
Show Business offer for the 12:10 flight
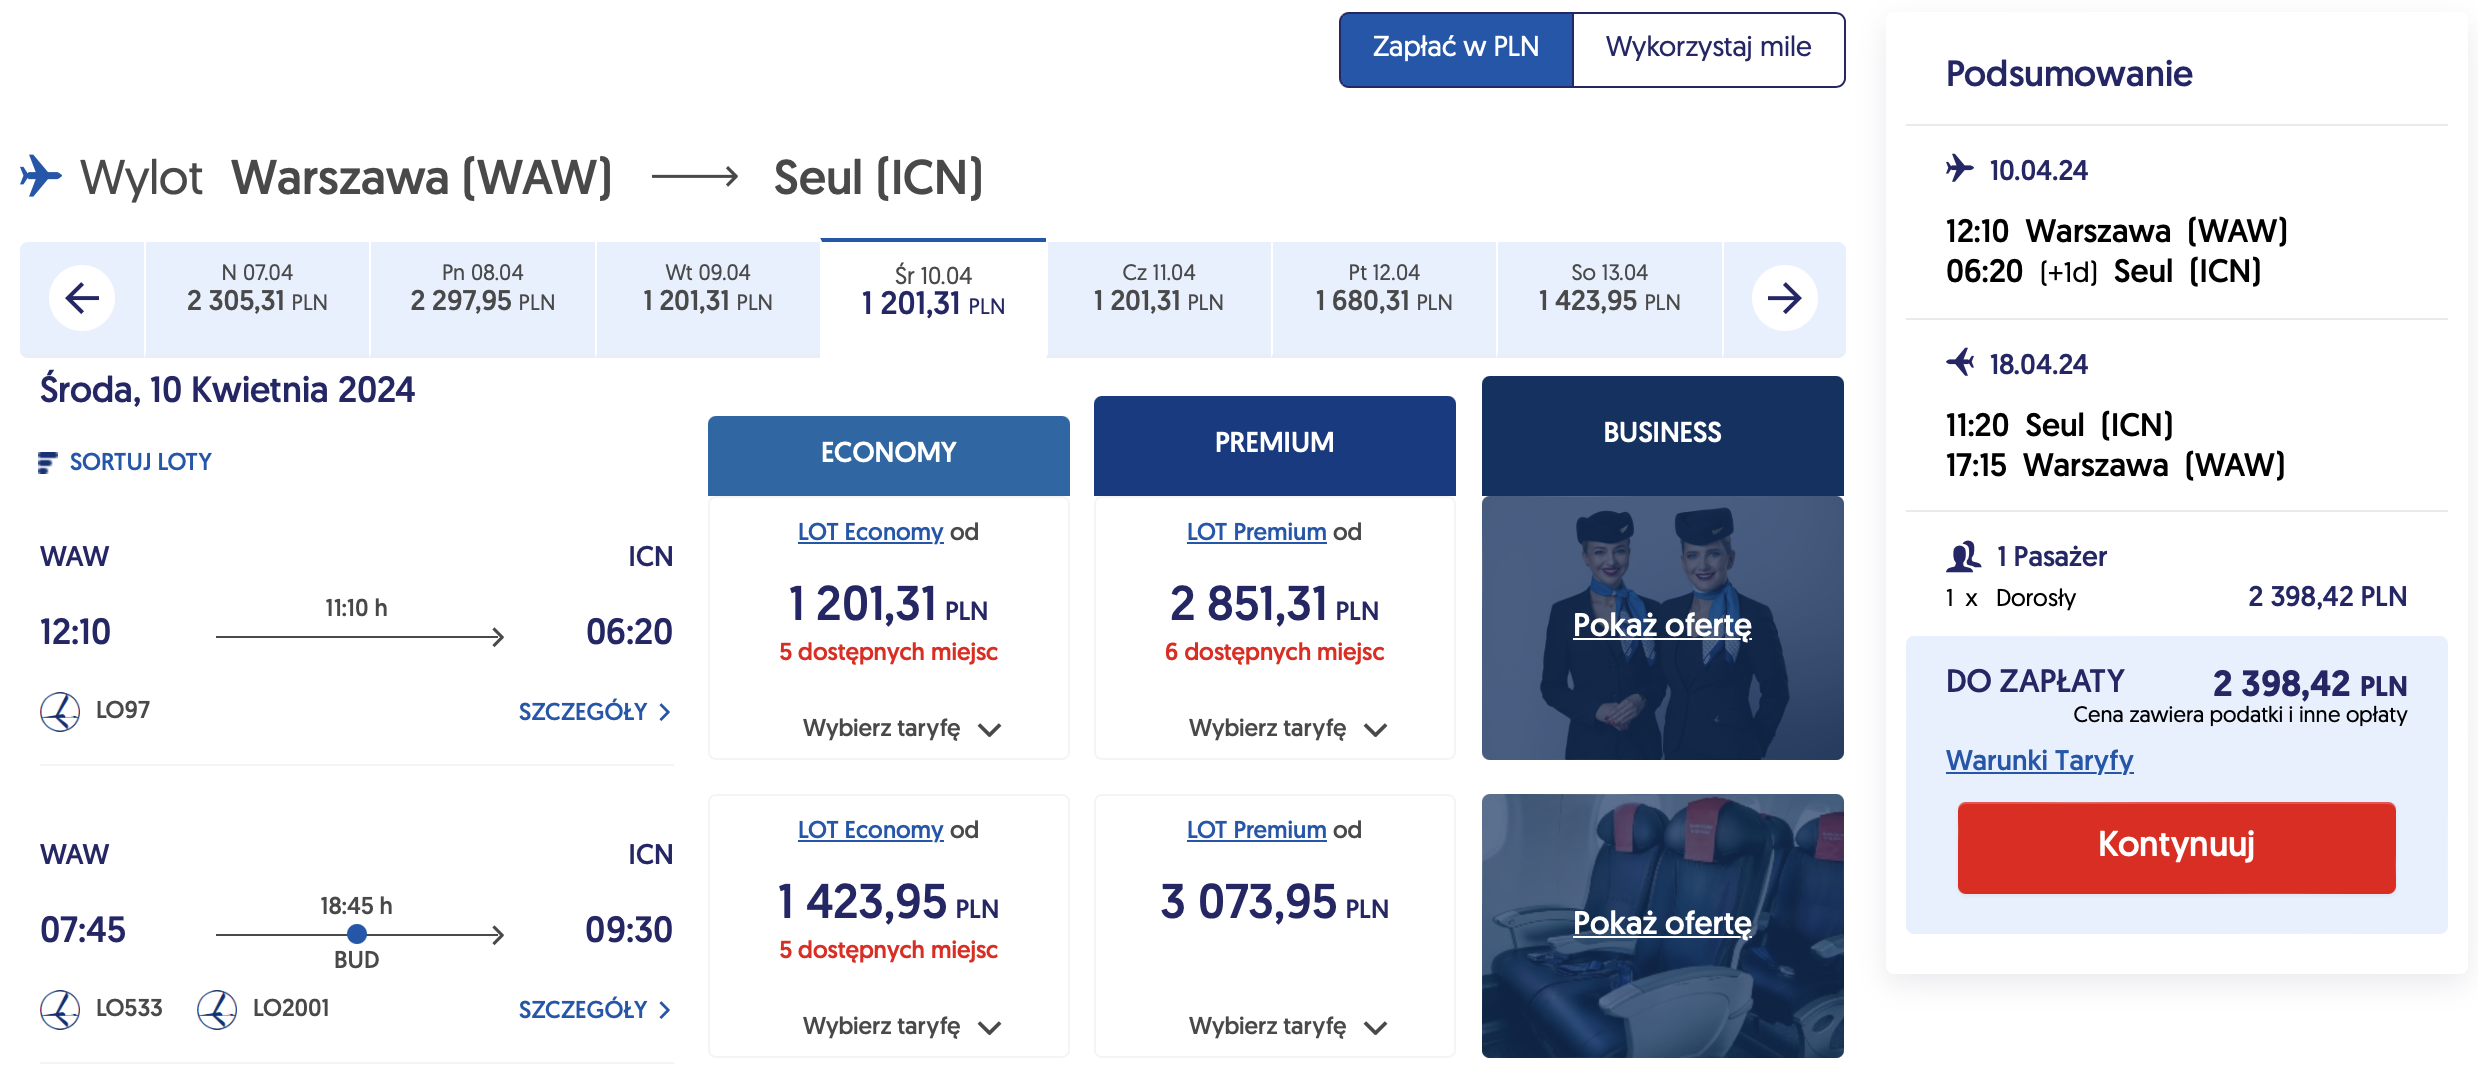(1662, 625)
